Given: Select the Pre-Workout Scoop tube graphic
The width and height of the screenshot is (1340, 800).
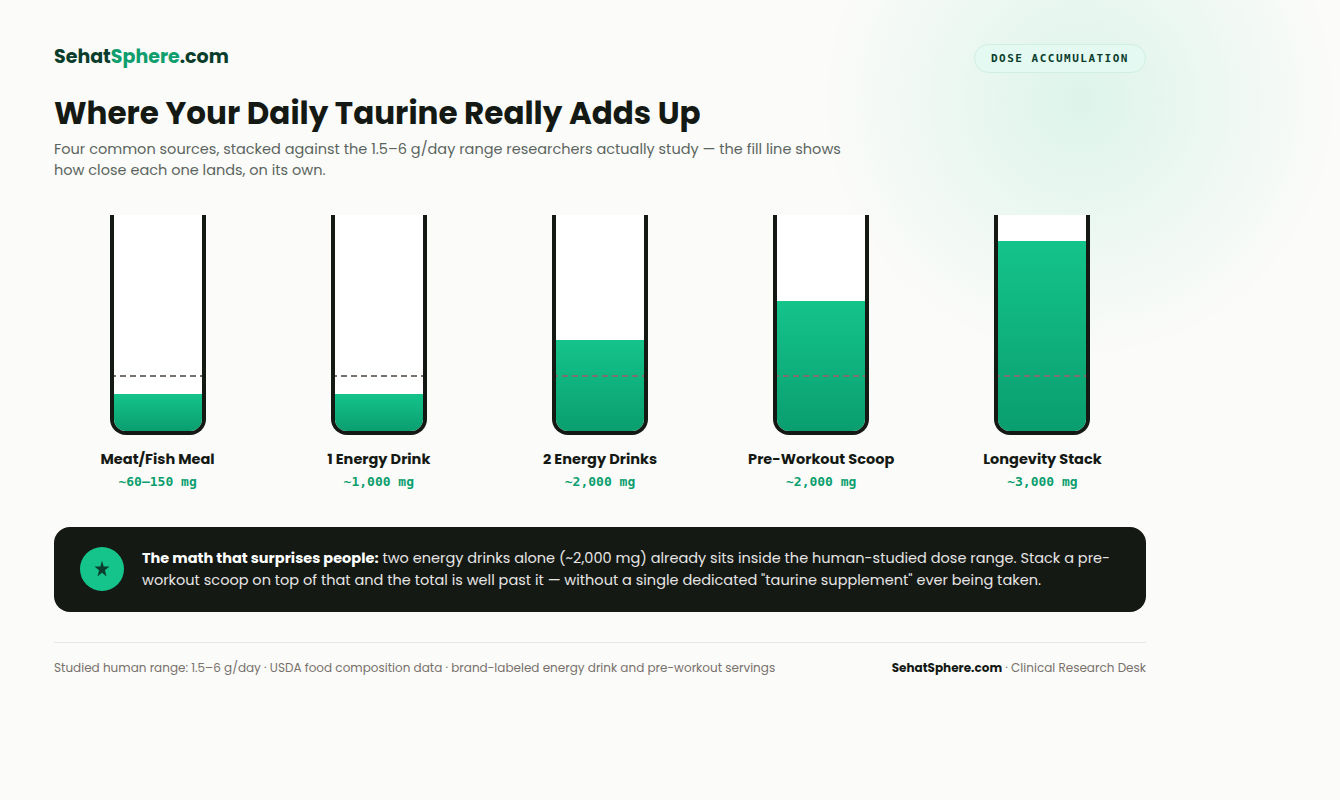Looking at the screenshot, I should coord(821,324).
